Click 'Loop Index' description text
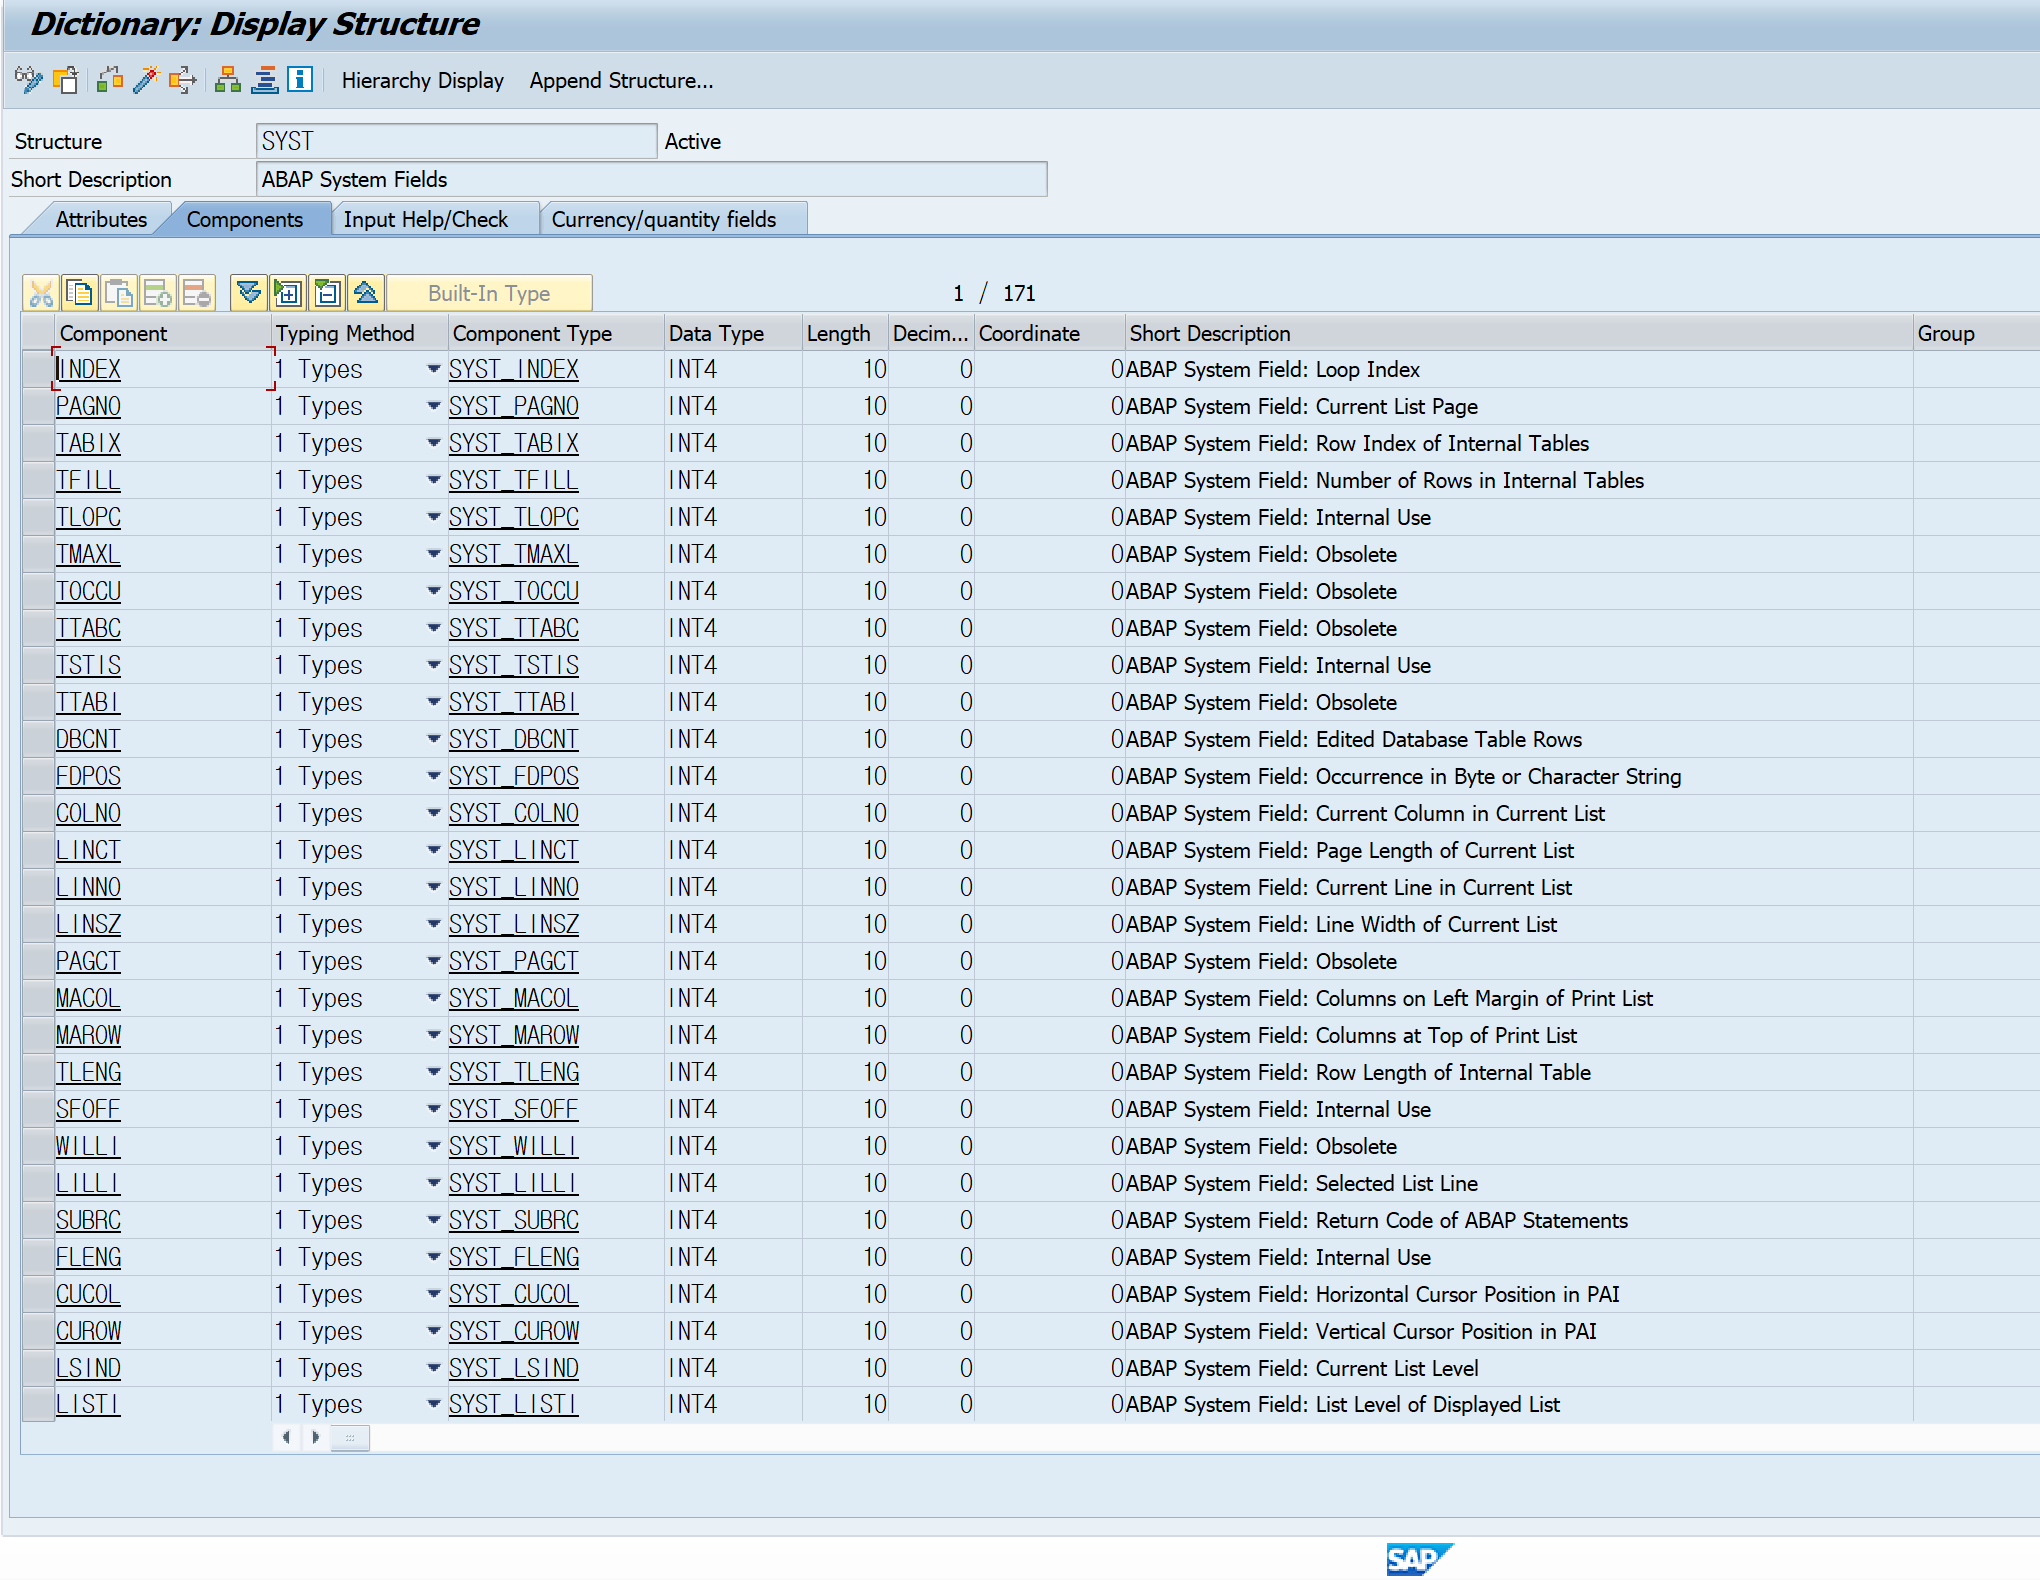This screenshot has width=2040, height=1580. click(x=1367, y=369)
